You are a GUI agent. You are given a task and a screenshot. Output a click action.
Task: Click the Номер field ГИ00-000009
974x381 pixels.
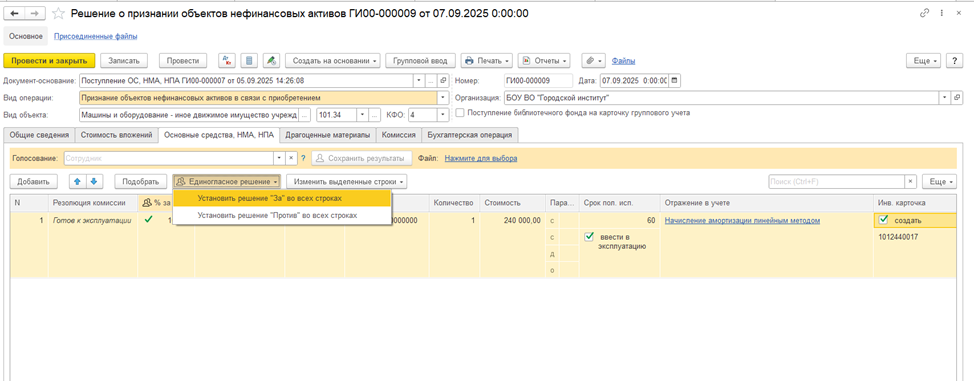[537, 81]
